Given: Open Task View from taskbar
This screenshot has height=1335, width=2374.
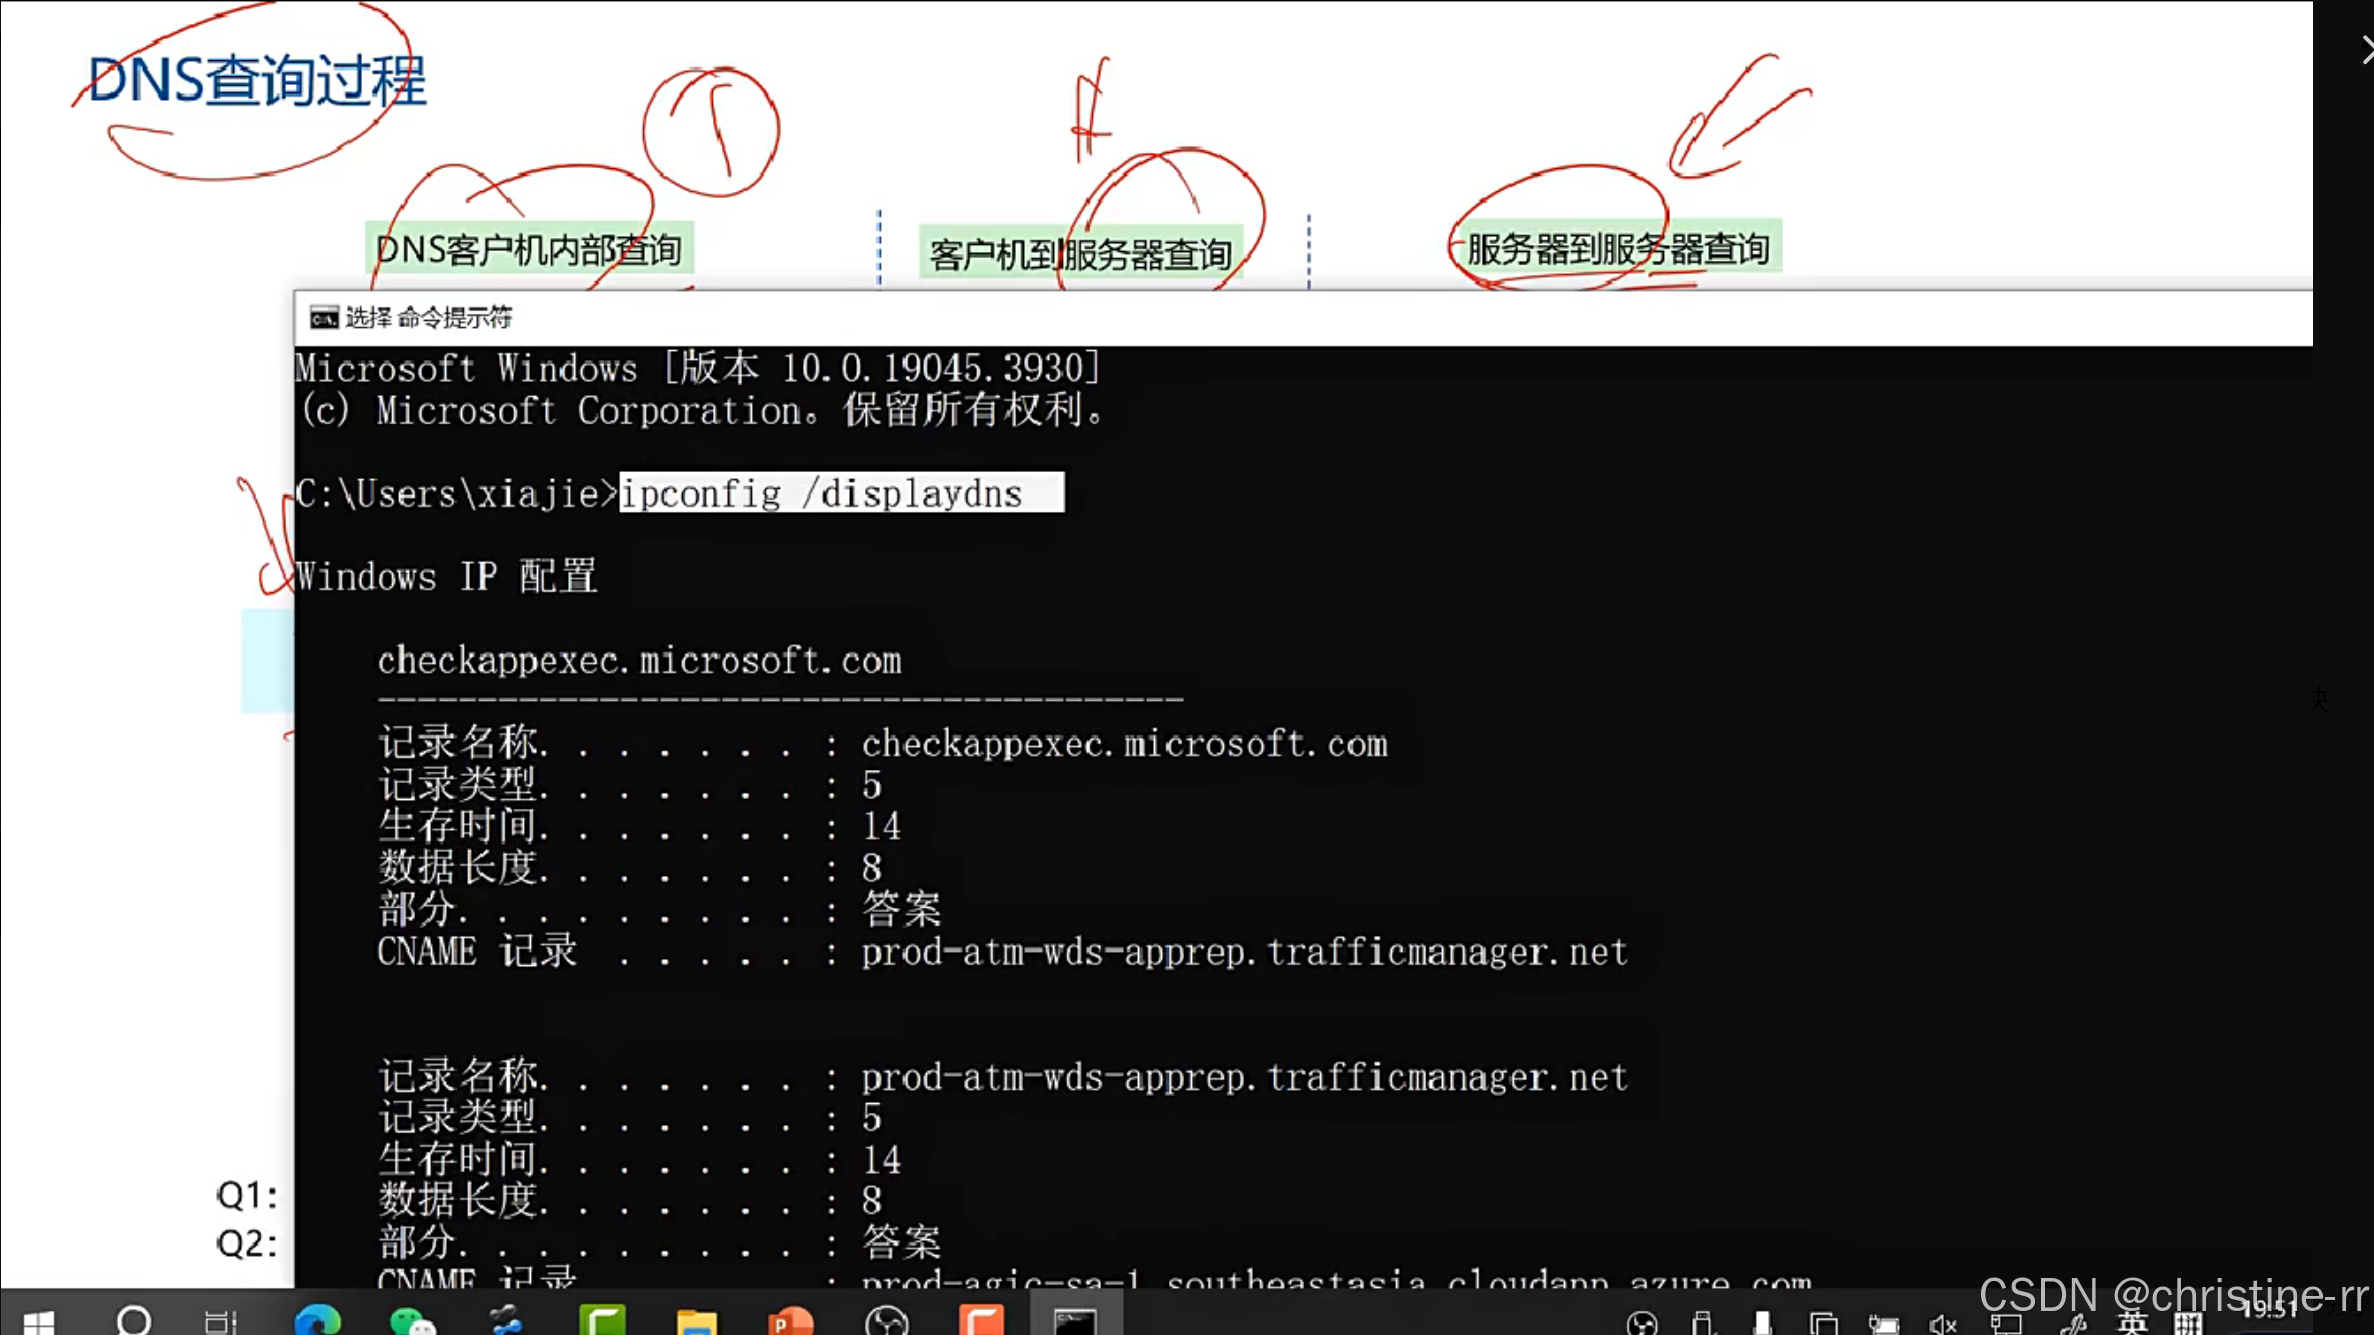Looking at the screenshot, I should click(221, 1322).
